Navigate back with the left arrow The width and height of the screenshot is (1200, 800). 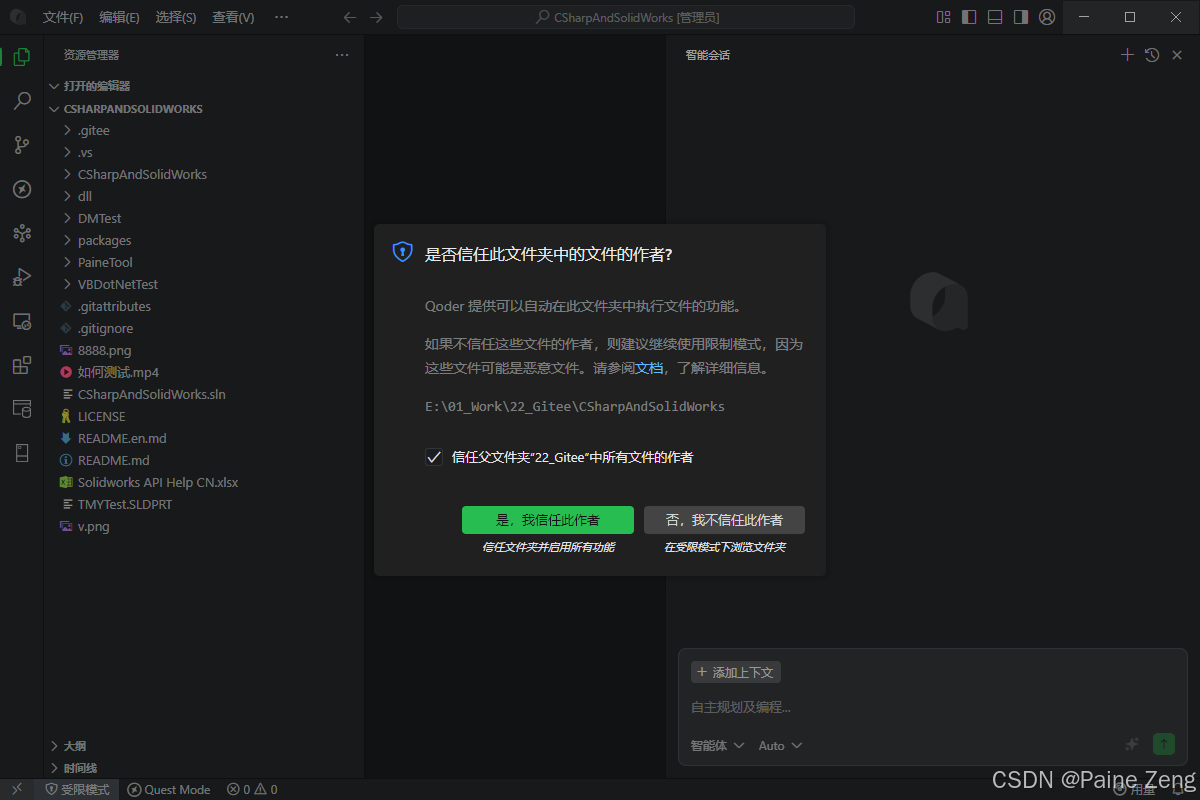tap(349, 17)
